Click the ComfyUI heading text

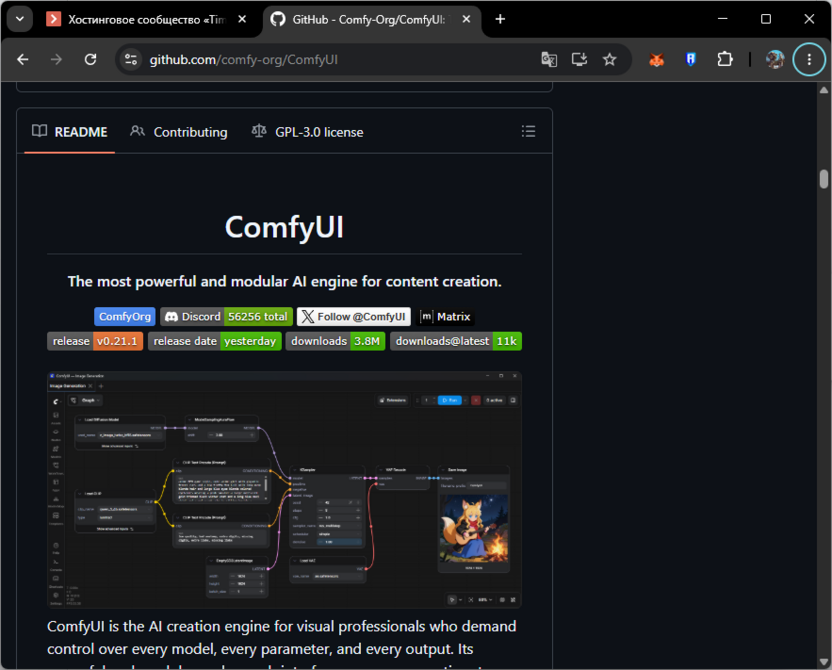[284, 227]
